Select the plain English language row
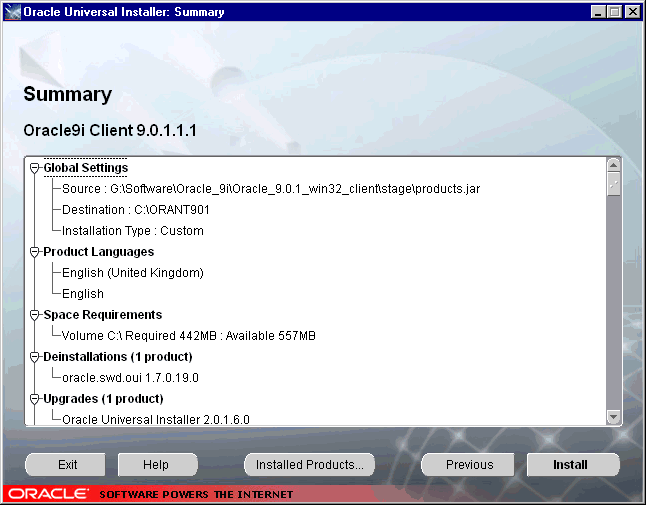Screen dimensions: 646x505 click(83, 294)
